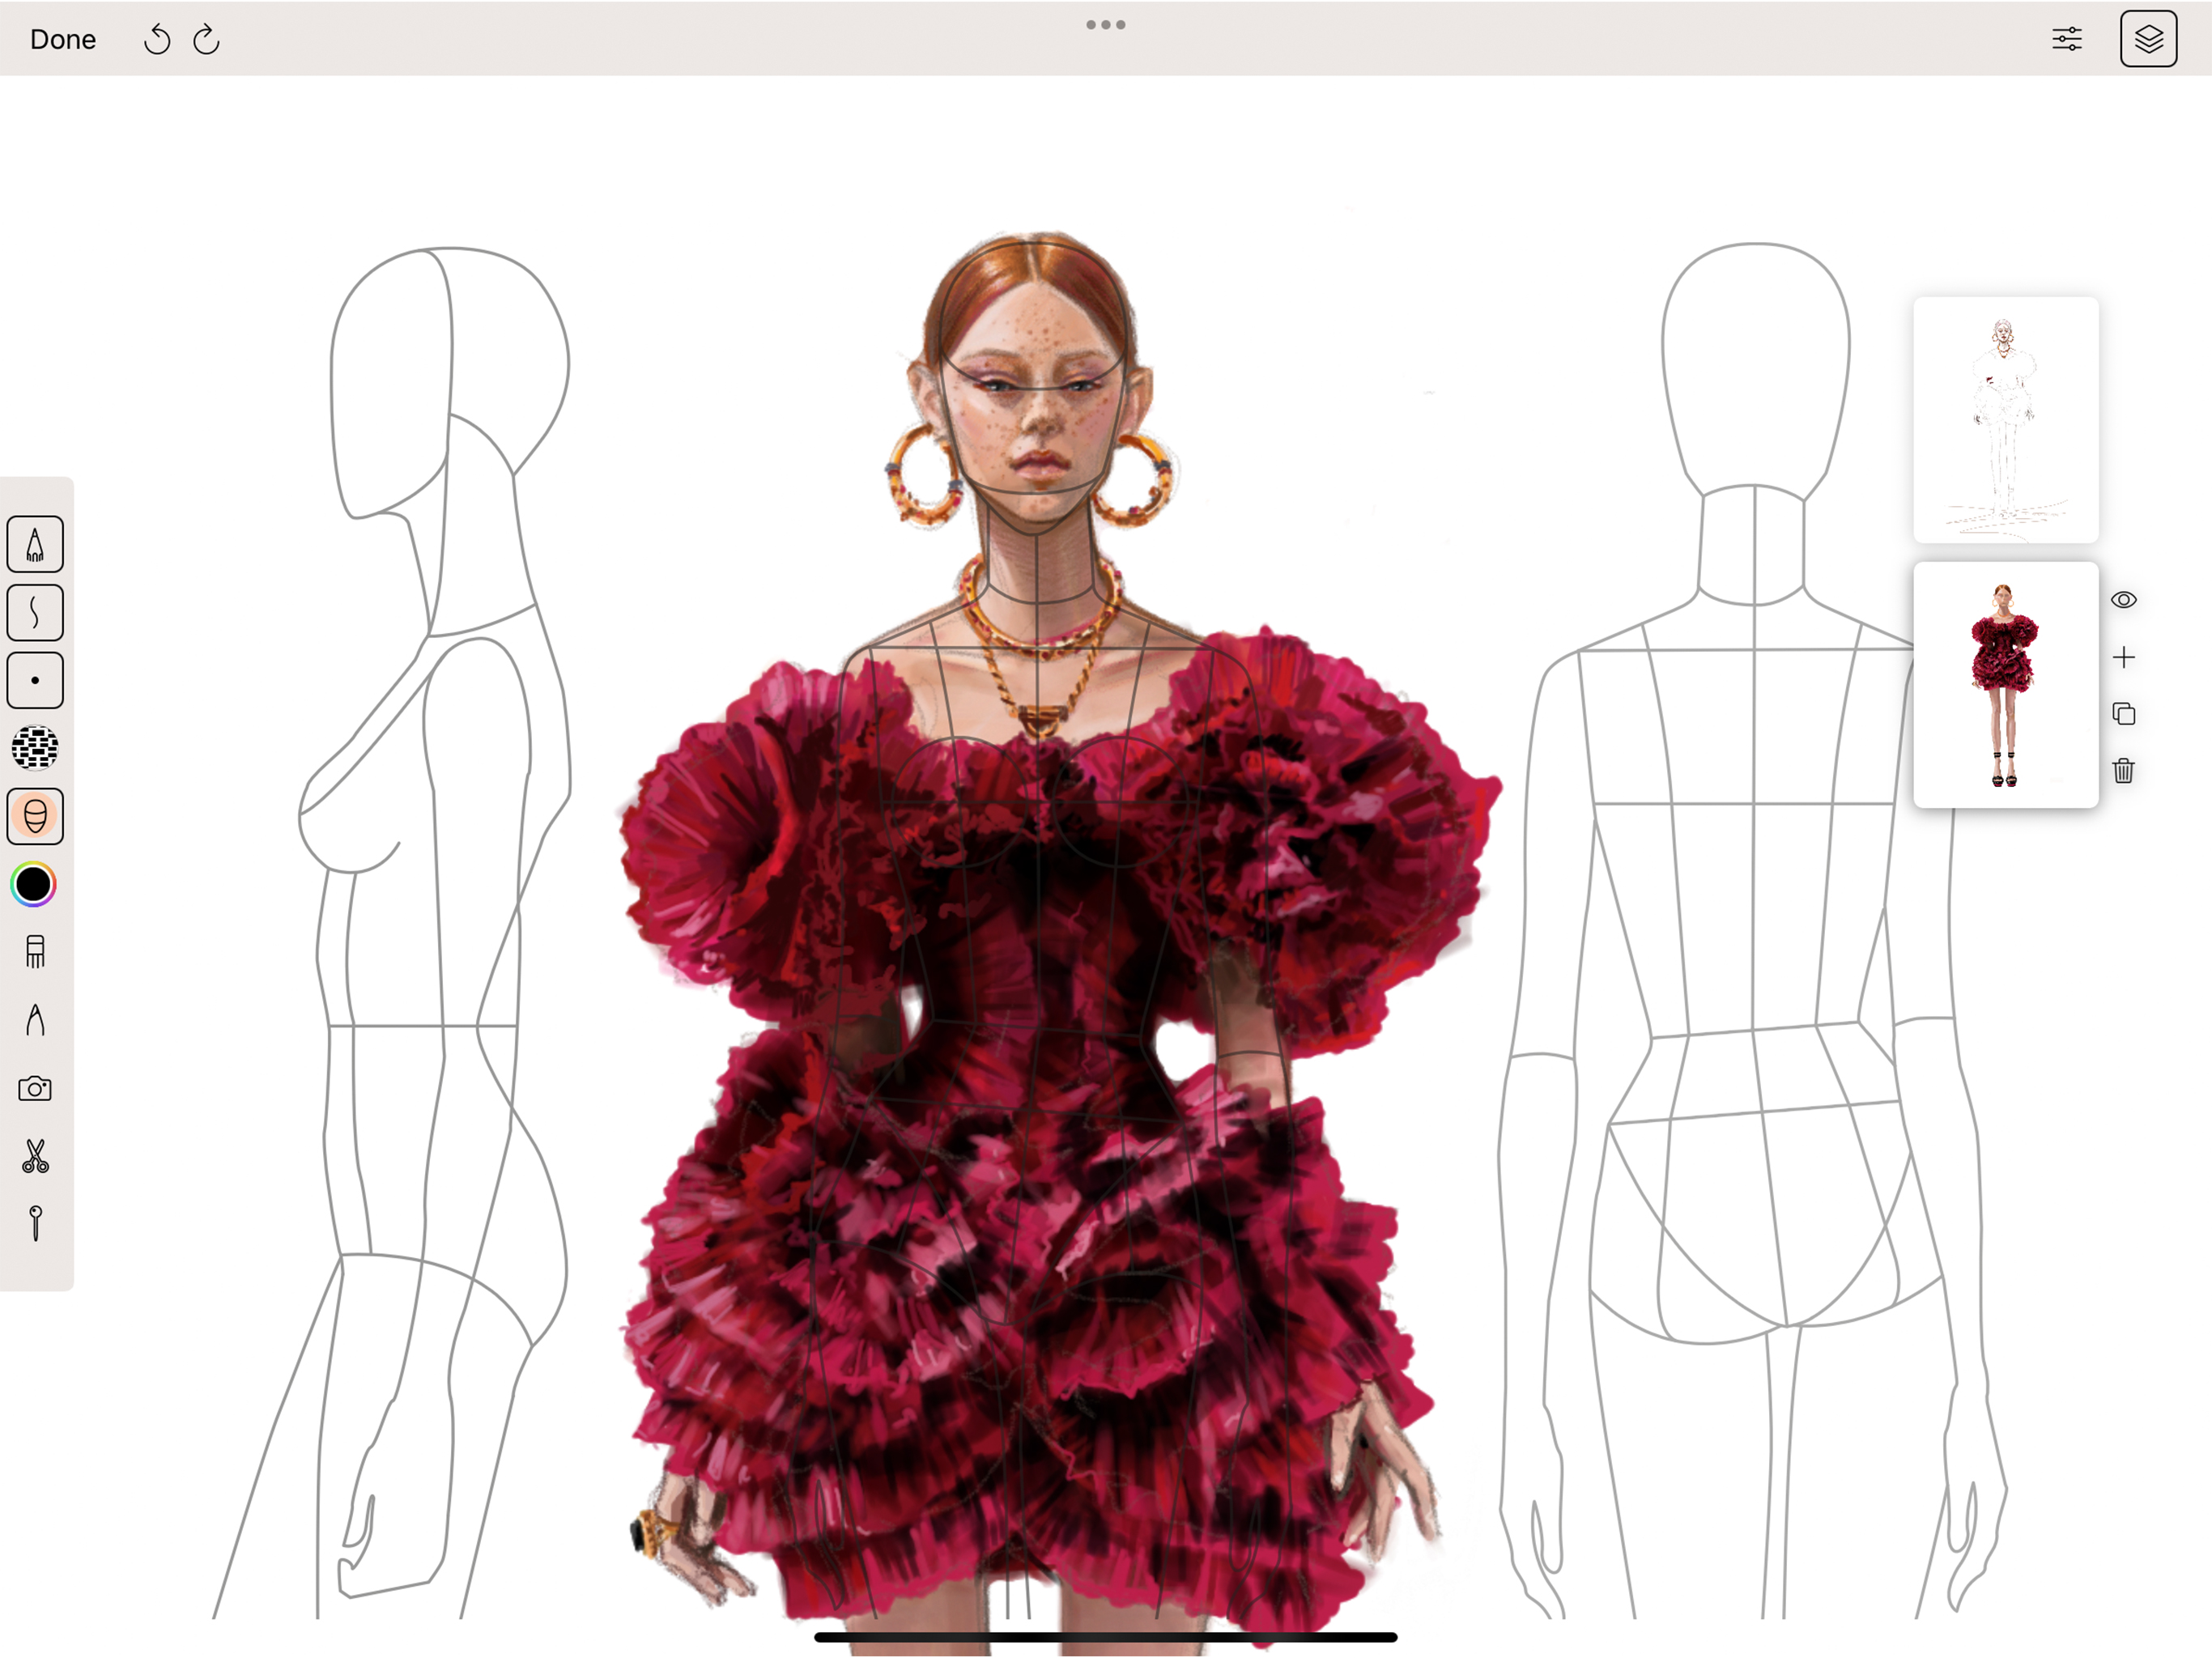Redo the last undone action
The image size is (2212, 1658).
point(206,40)
